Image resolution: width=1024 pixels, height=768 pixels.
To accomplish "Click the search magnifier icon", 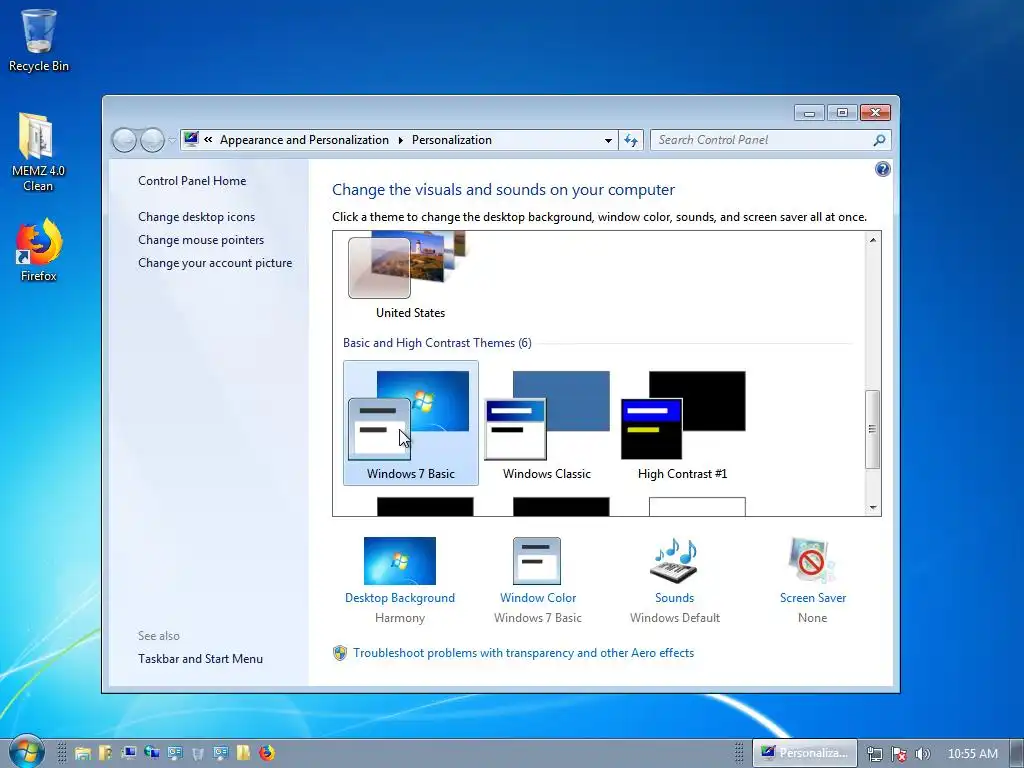I will [x=880, y=140].
